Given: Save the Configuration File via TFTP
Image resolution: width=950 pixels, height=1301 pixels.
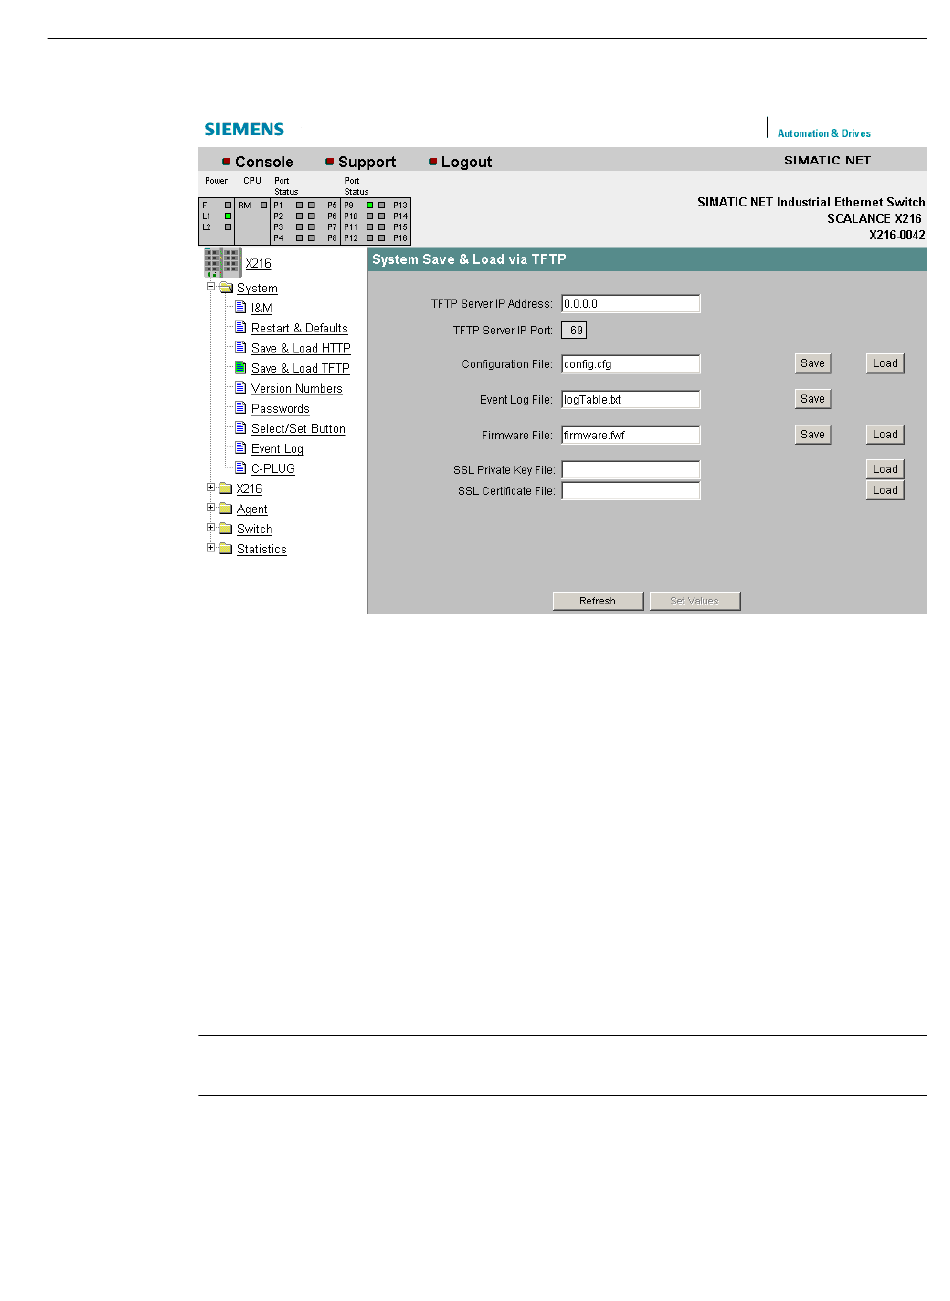Looking at the screenshot, I should 813,363.
